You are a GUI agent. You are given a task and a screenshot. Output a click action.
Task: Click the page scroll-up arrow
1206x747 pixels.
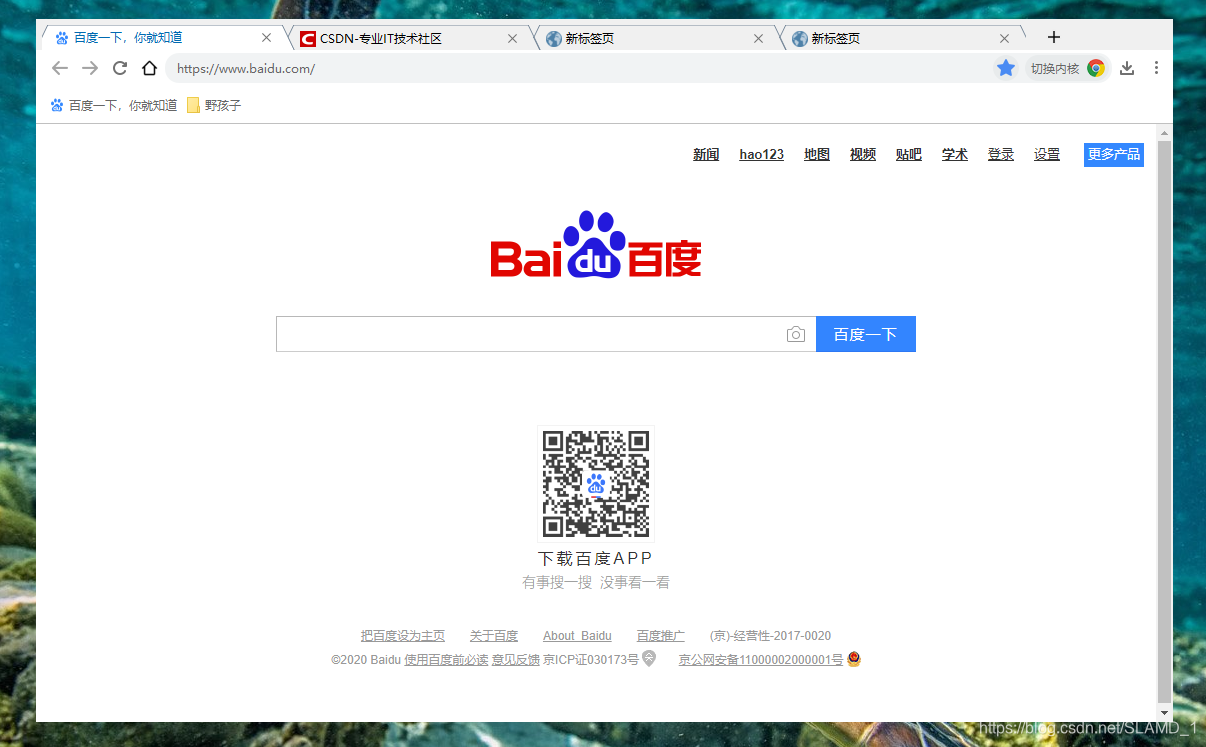click(1164, 133)
